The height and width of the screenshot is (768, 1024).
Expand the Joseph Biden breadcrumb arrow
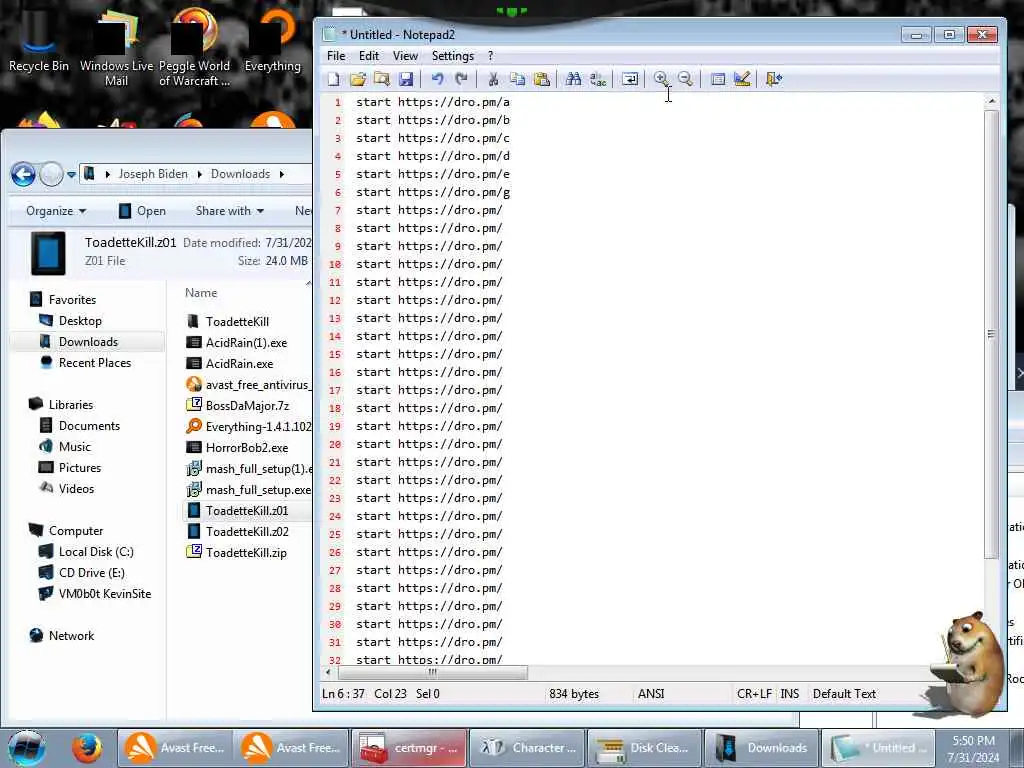[x=199, y=174]
